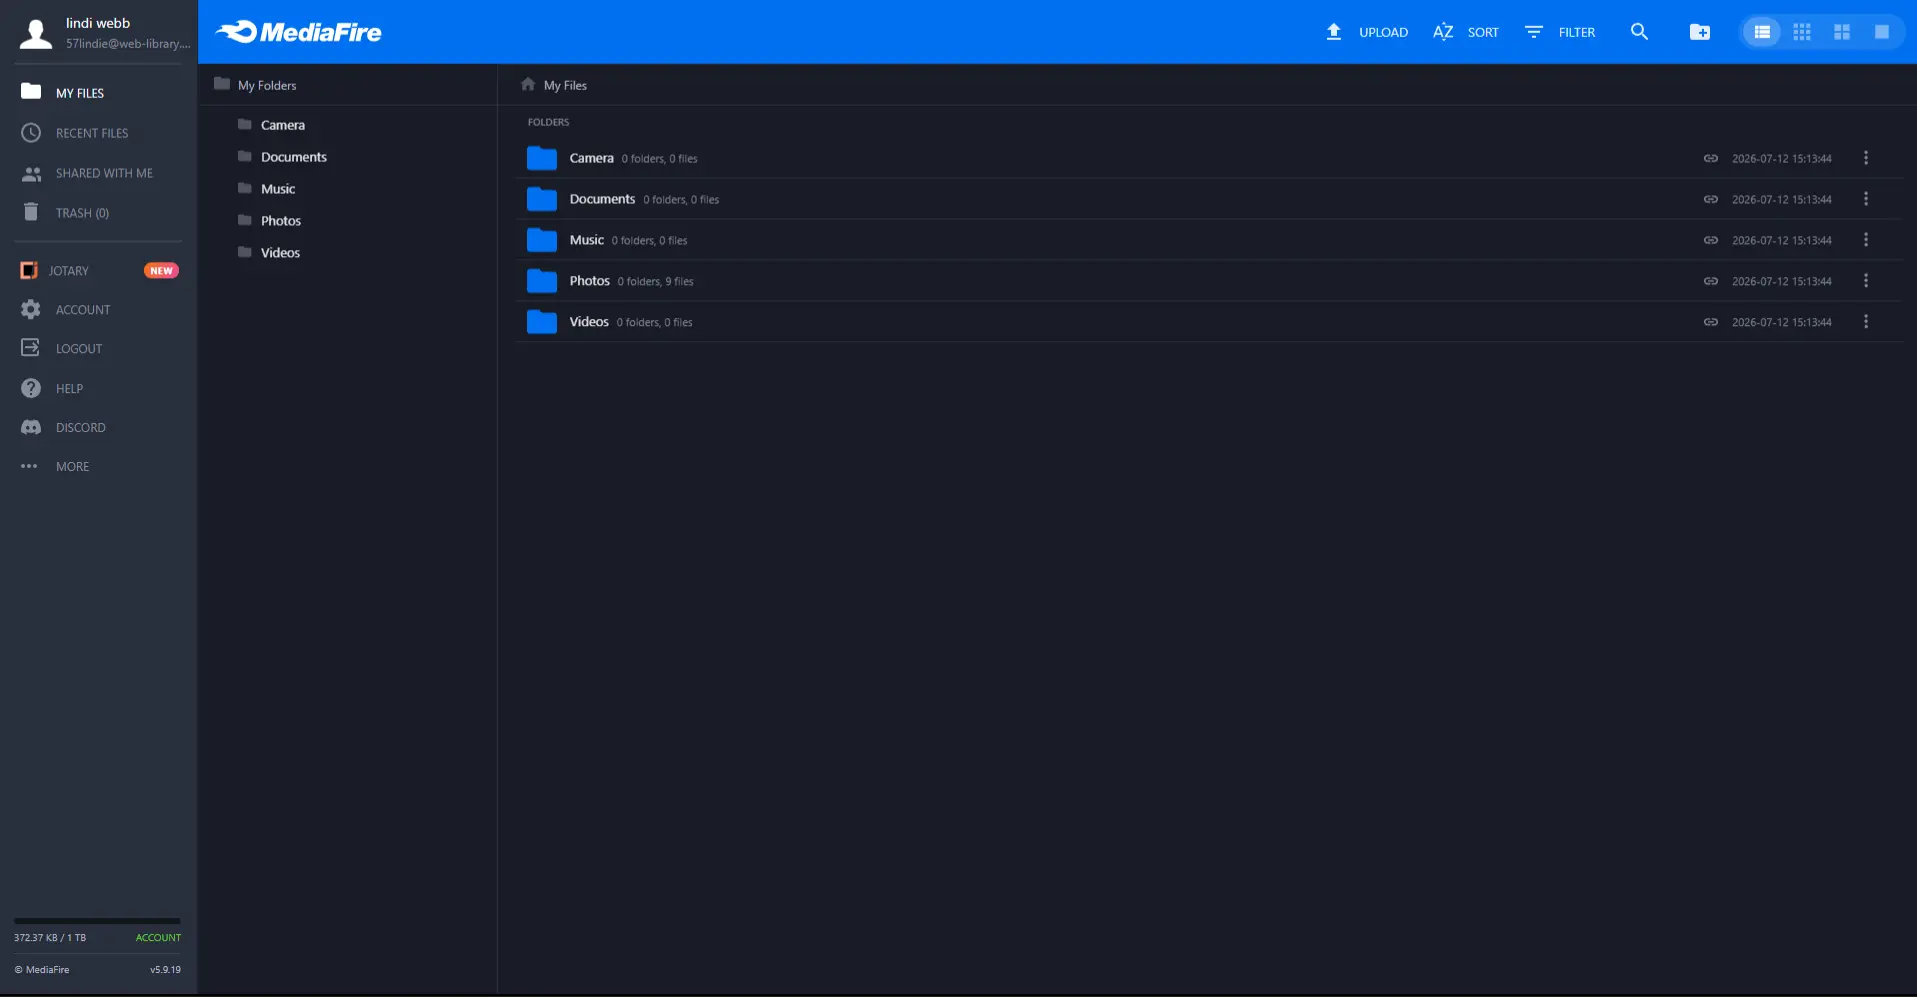
Task: Click the blue Camera folder icon
Action: (x=542, y=158)
